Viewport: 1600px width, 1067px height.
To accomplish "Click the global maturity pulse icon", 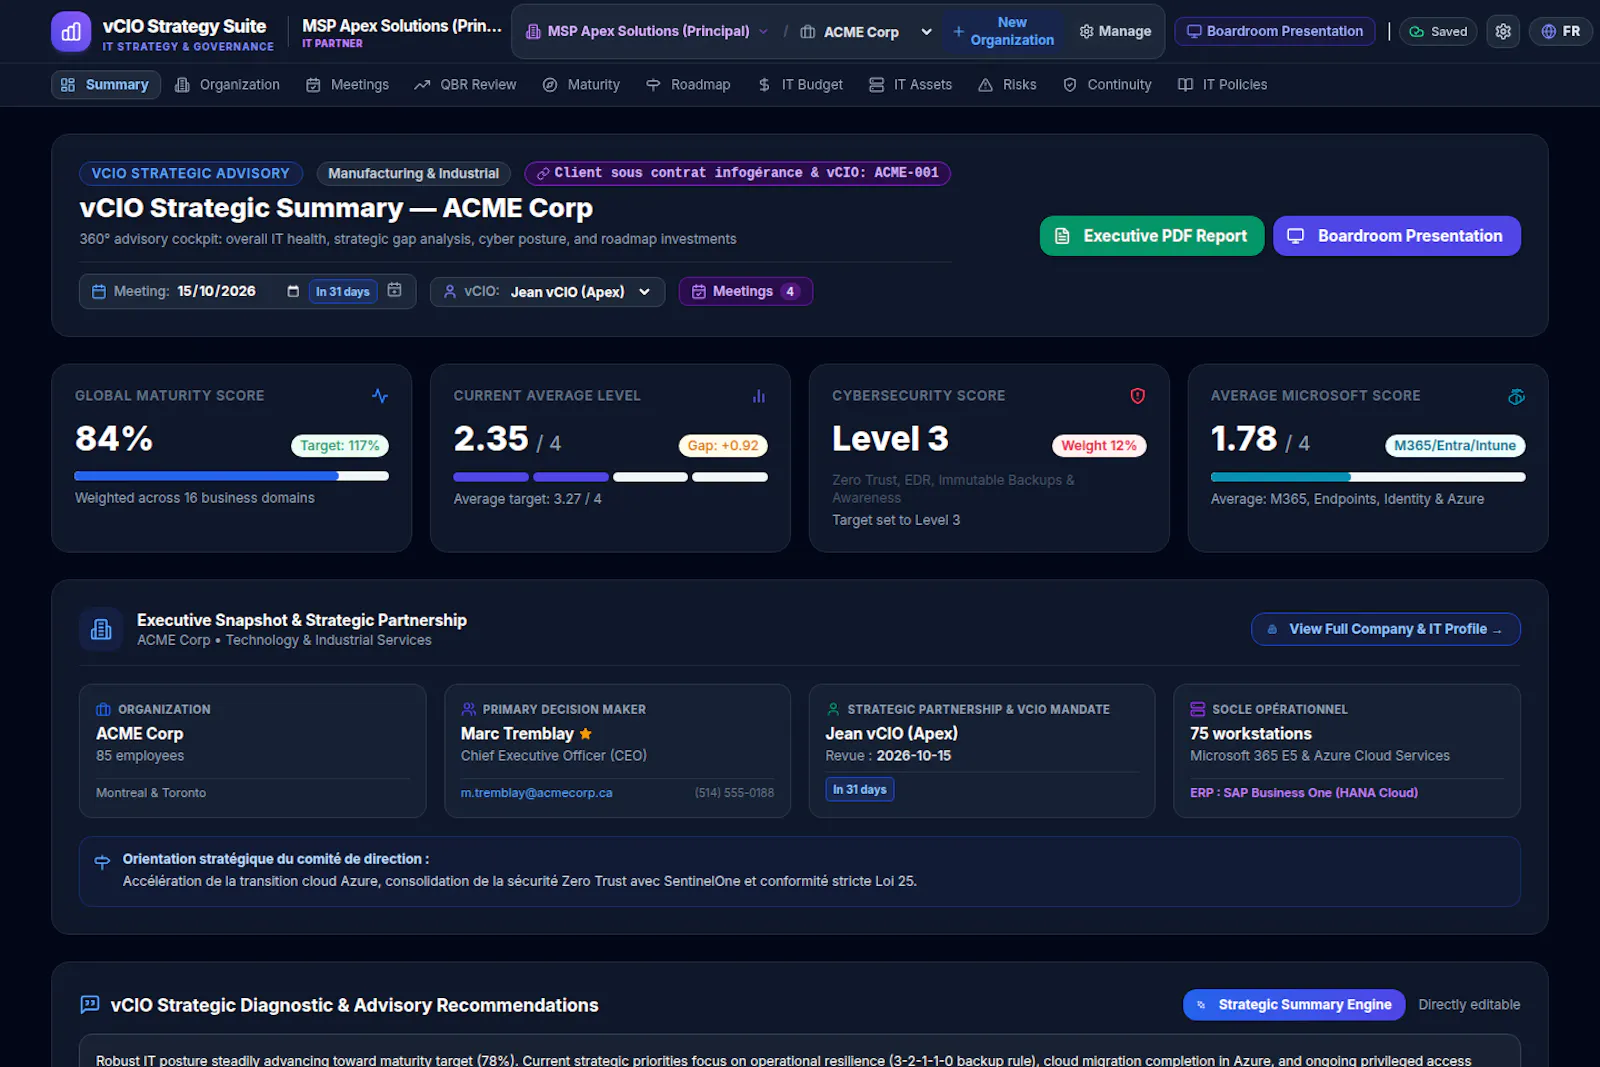I will [x=380, y=396].
